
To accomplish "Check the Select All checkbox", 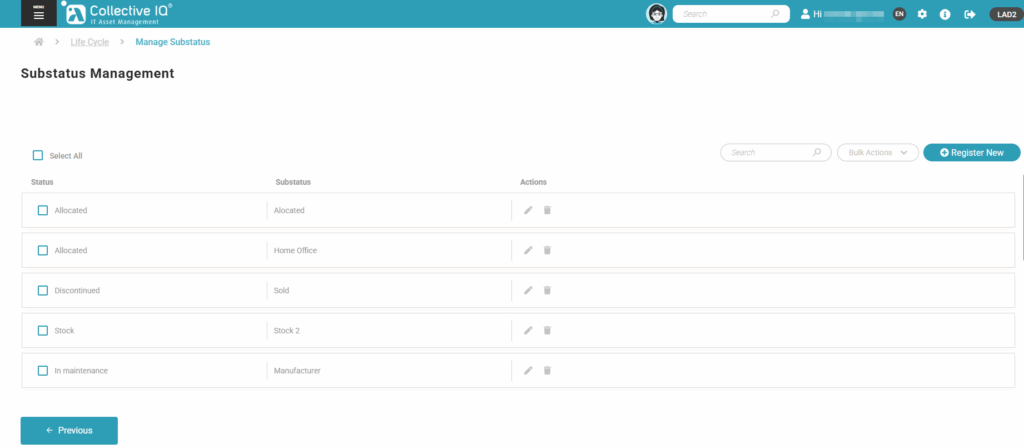I will click(x=38, y=155).
